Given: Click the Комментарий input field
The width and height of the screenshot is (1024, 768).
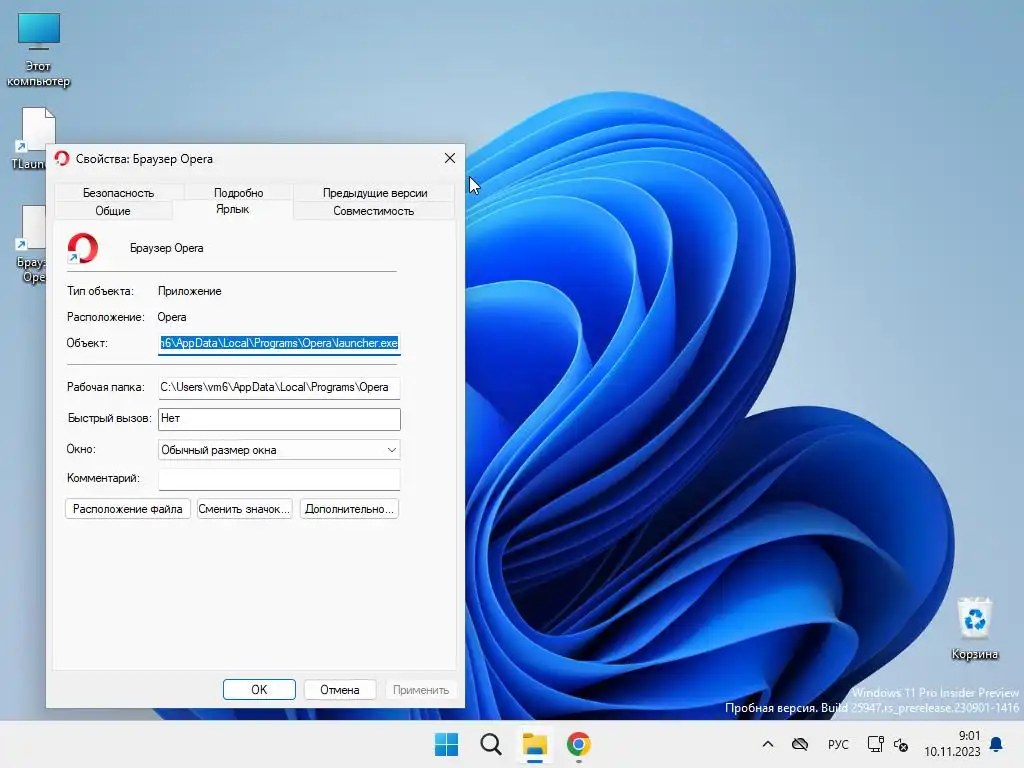Looking at the screenshot, I should [x=279, y=479].
